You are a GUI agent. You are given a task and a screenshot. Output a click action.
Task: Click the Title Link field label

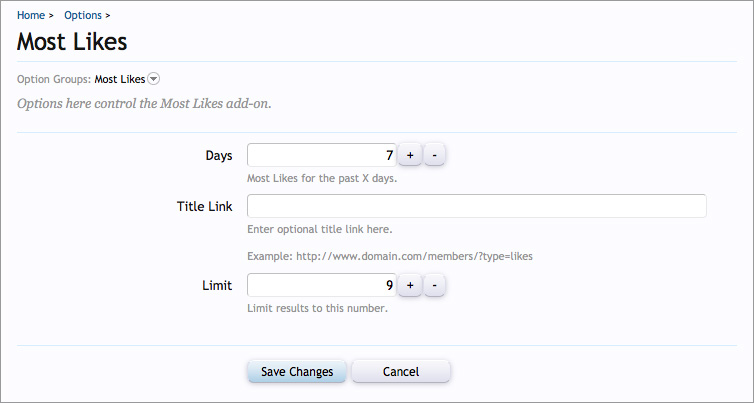click(204, 206)
